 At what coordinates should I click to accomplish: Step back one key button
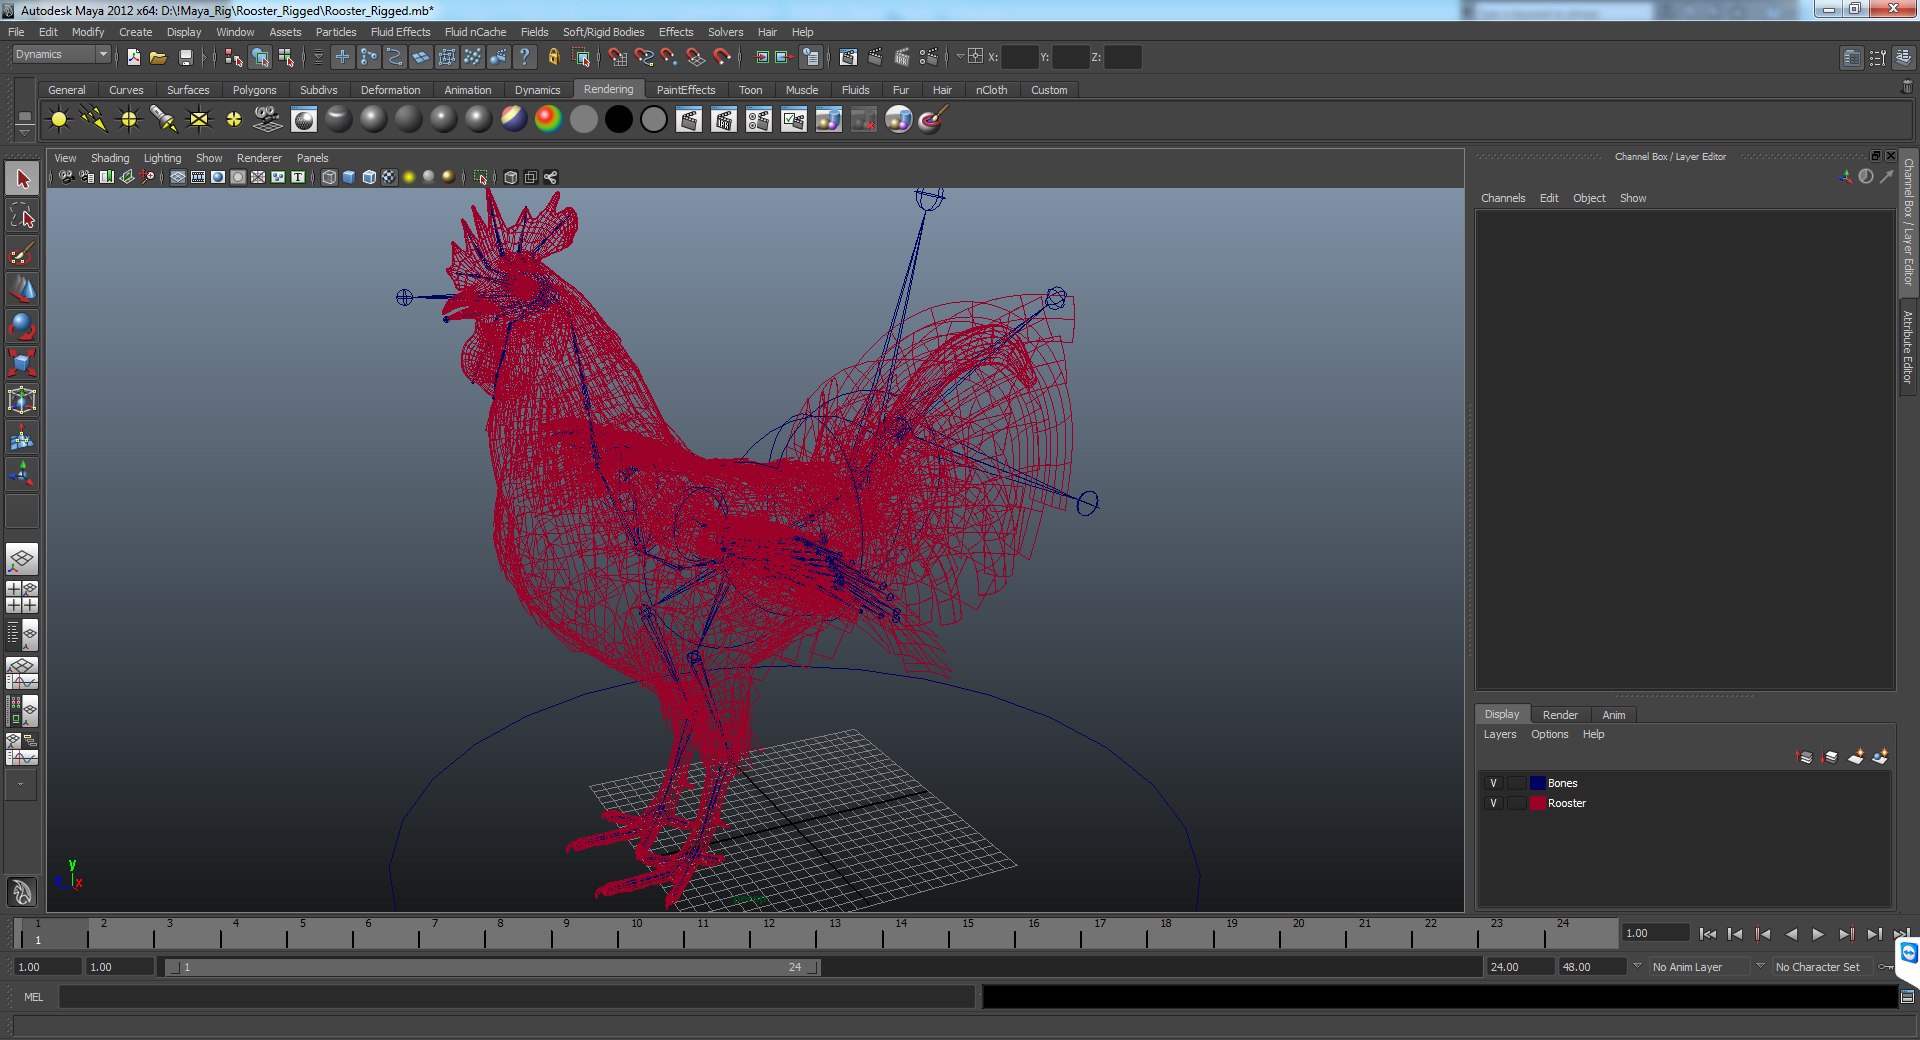1763,934
